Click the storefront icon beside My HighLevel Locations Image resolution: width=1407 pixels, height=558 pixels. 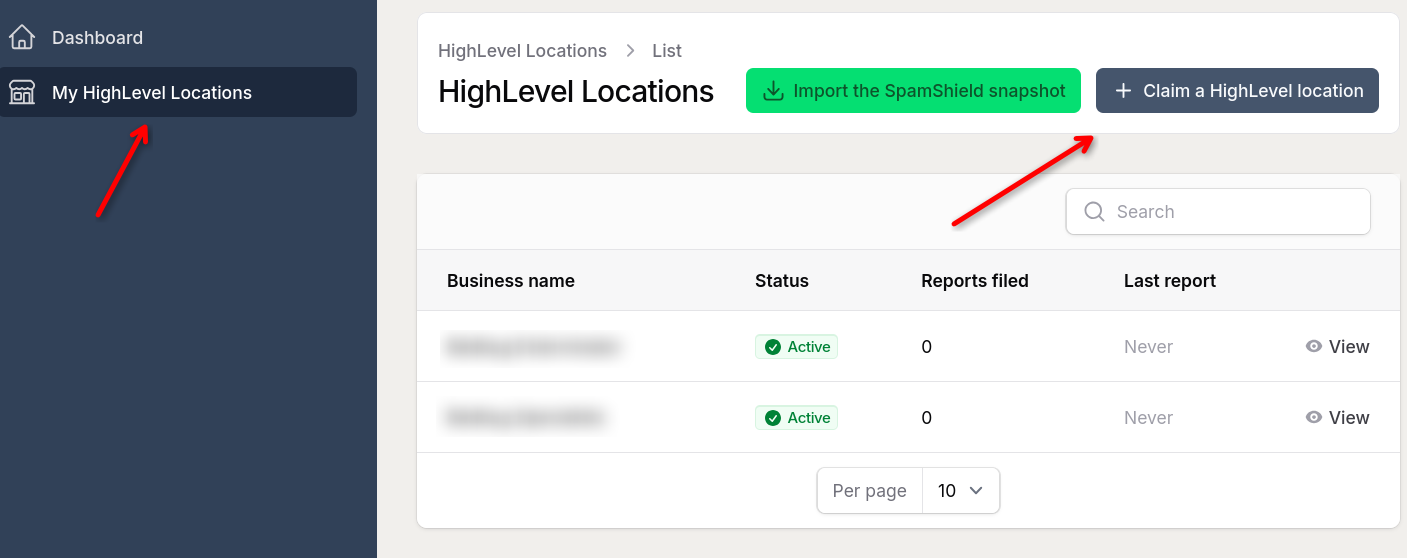point(22,93)
